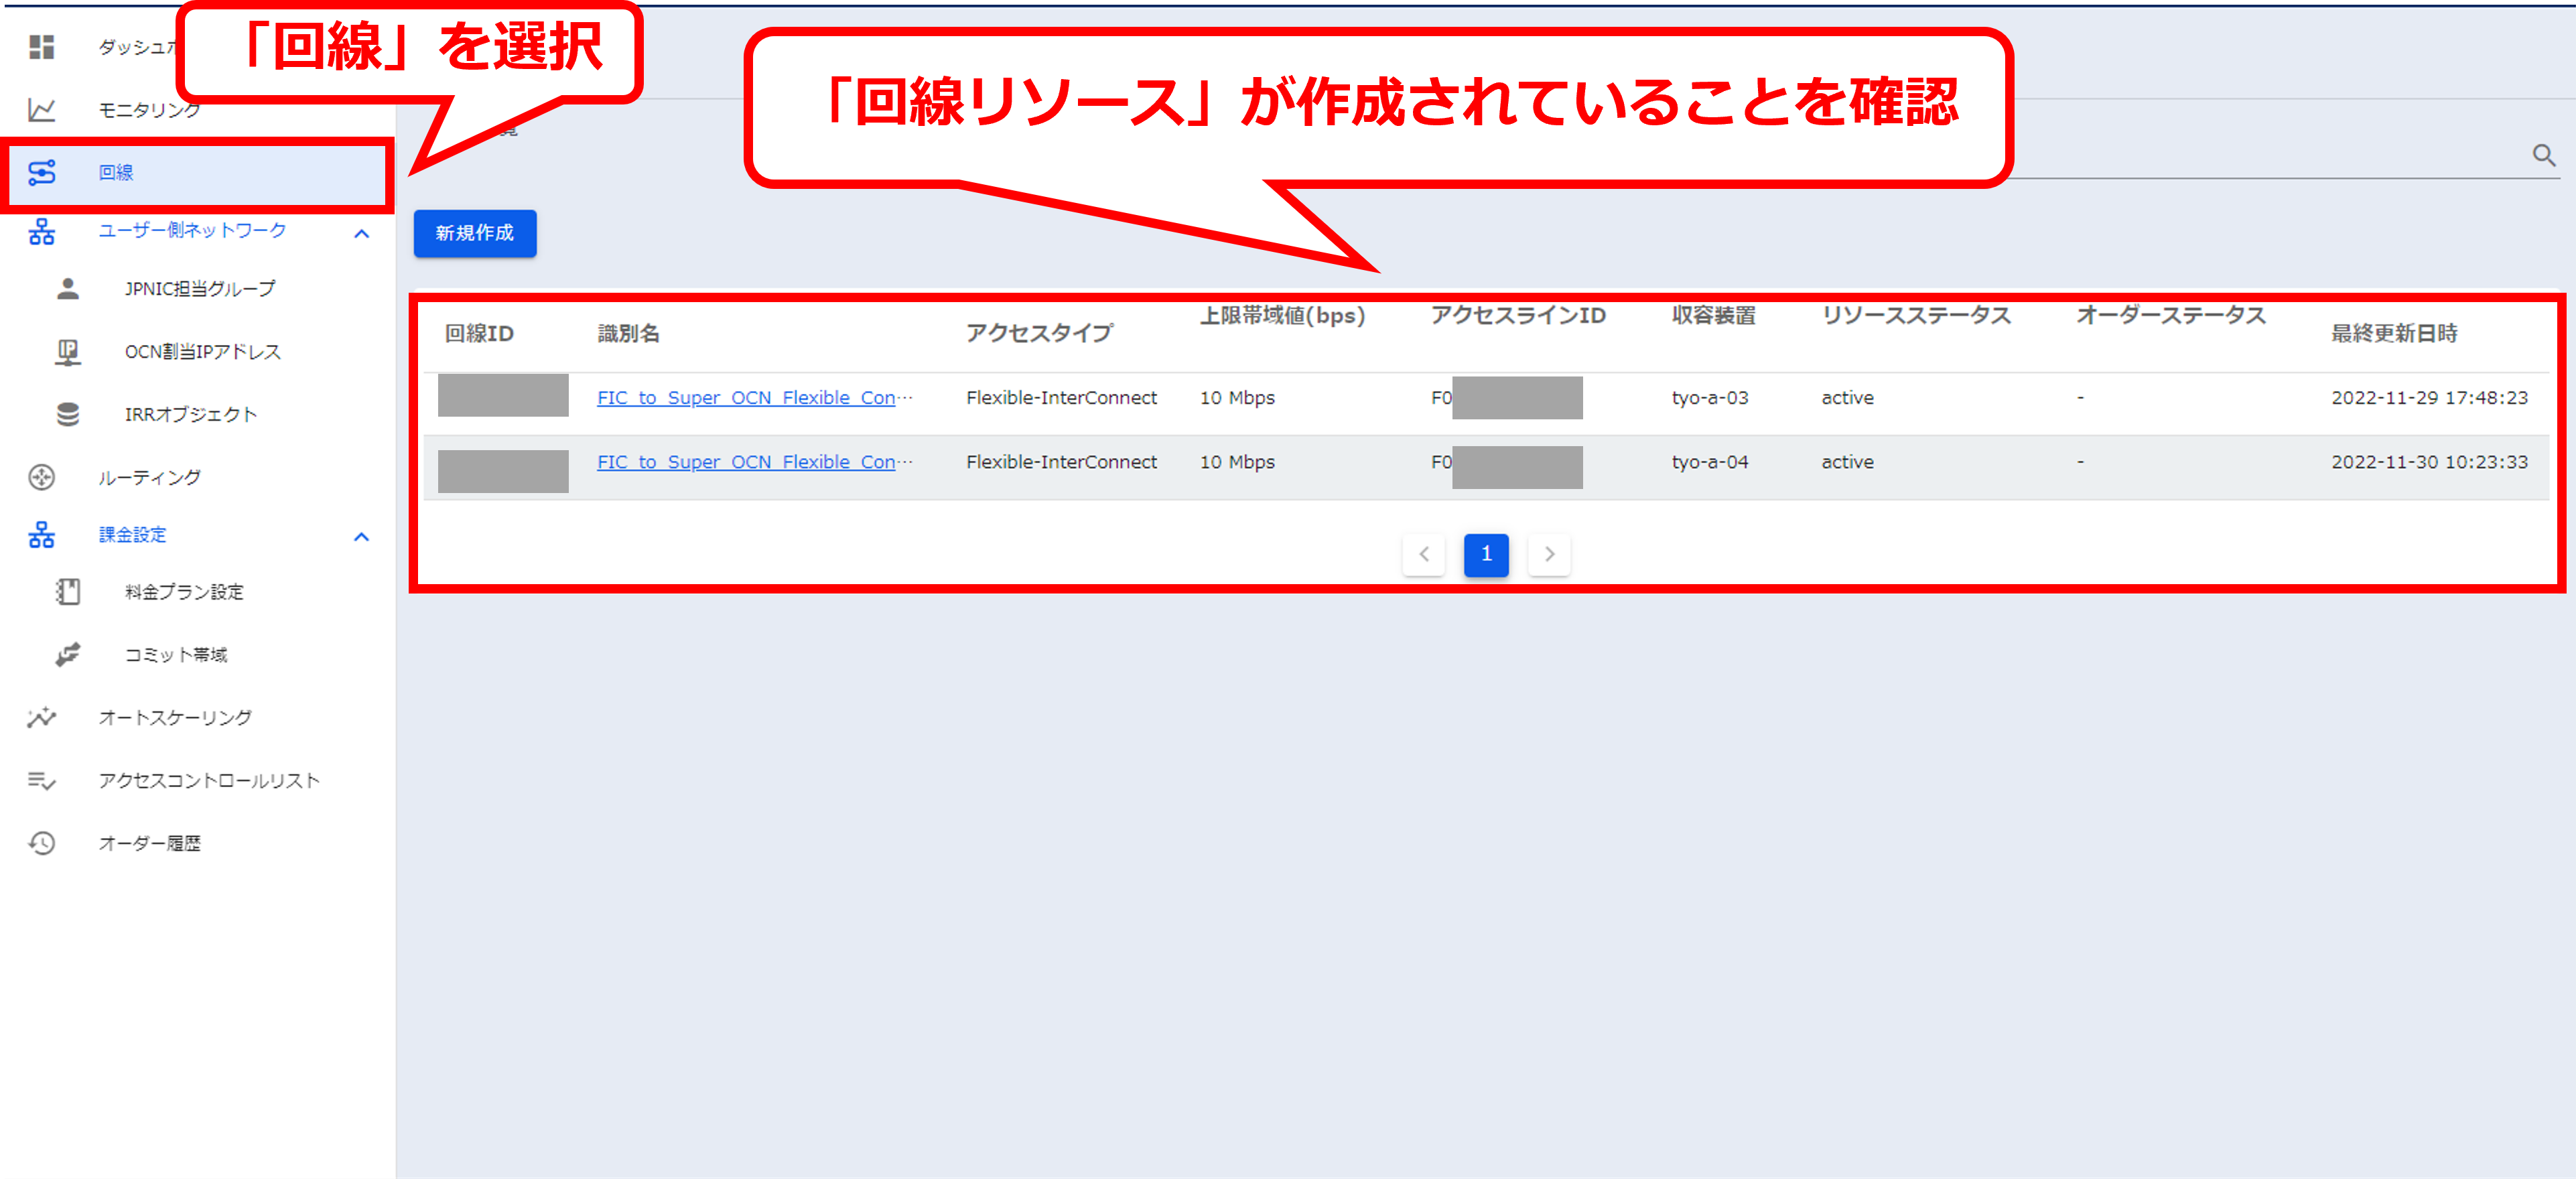Screen dimensions: 2576x1179
Task: Click the IRRオブジェクト database icon
Action: coord(67,415)
